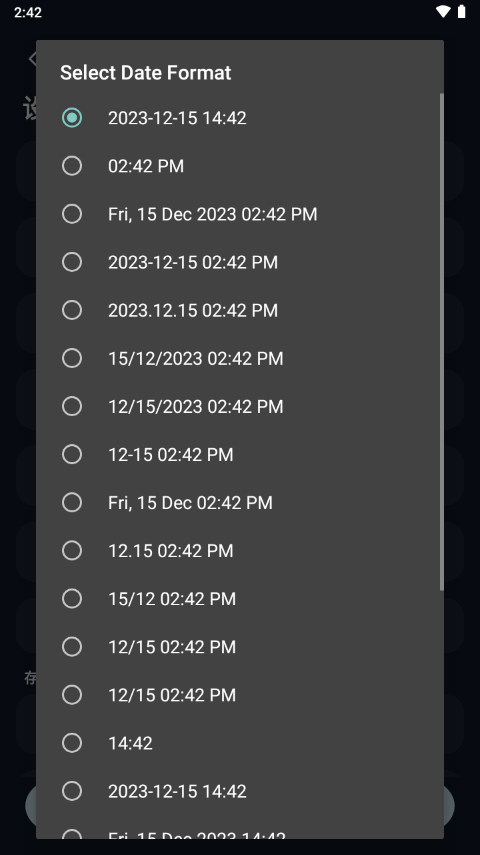Select Fri, 15 Dec 02:42 PM format

[239, 502]
